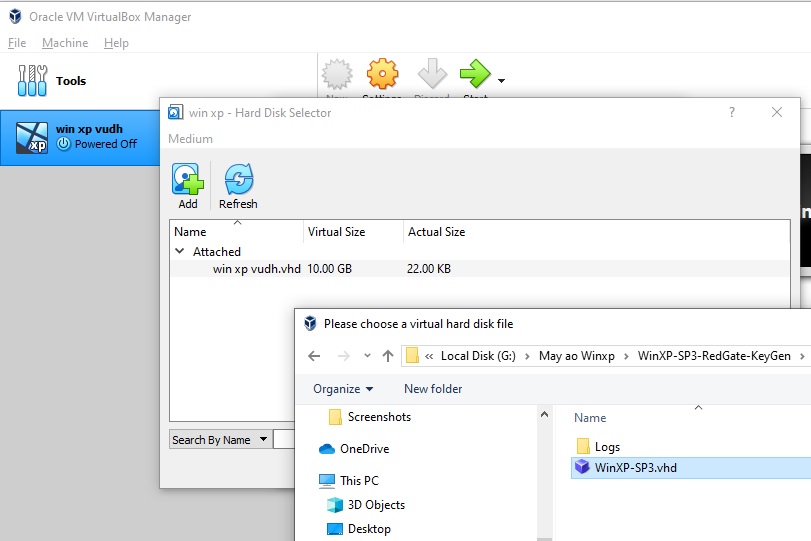The width and height of the screenshot is (811, 541).
Task: Expand the Start button dropdown arrow
Action: (501, 81)
